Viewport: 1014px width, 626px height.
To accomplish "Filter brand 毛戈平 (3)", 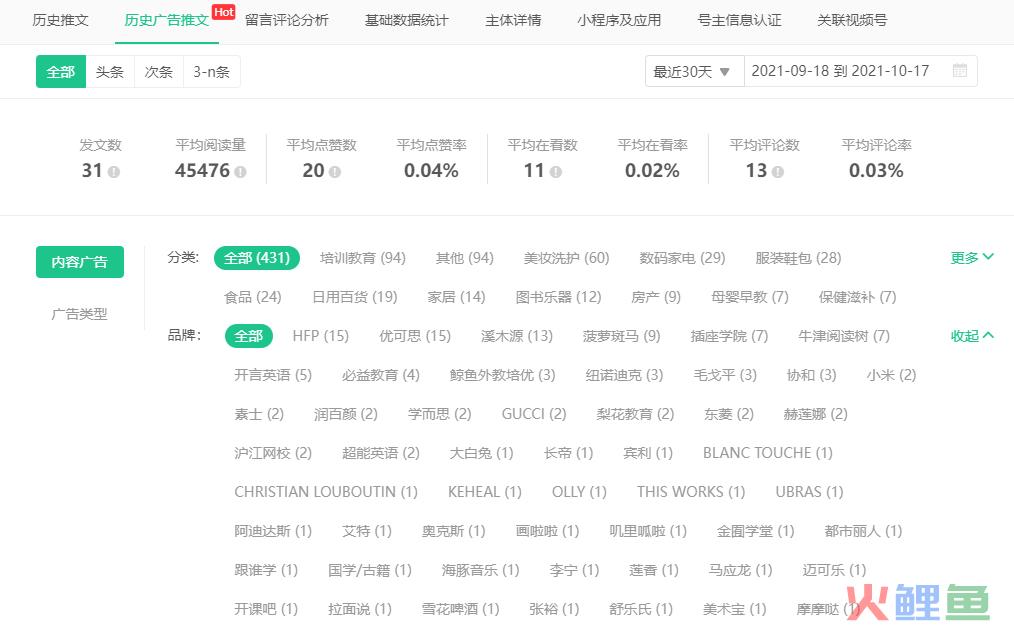I will (x=725, y=375).
